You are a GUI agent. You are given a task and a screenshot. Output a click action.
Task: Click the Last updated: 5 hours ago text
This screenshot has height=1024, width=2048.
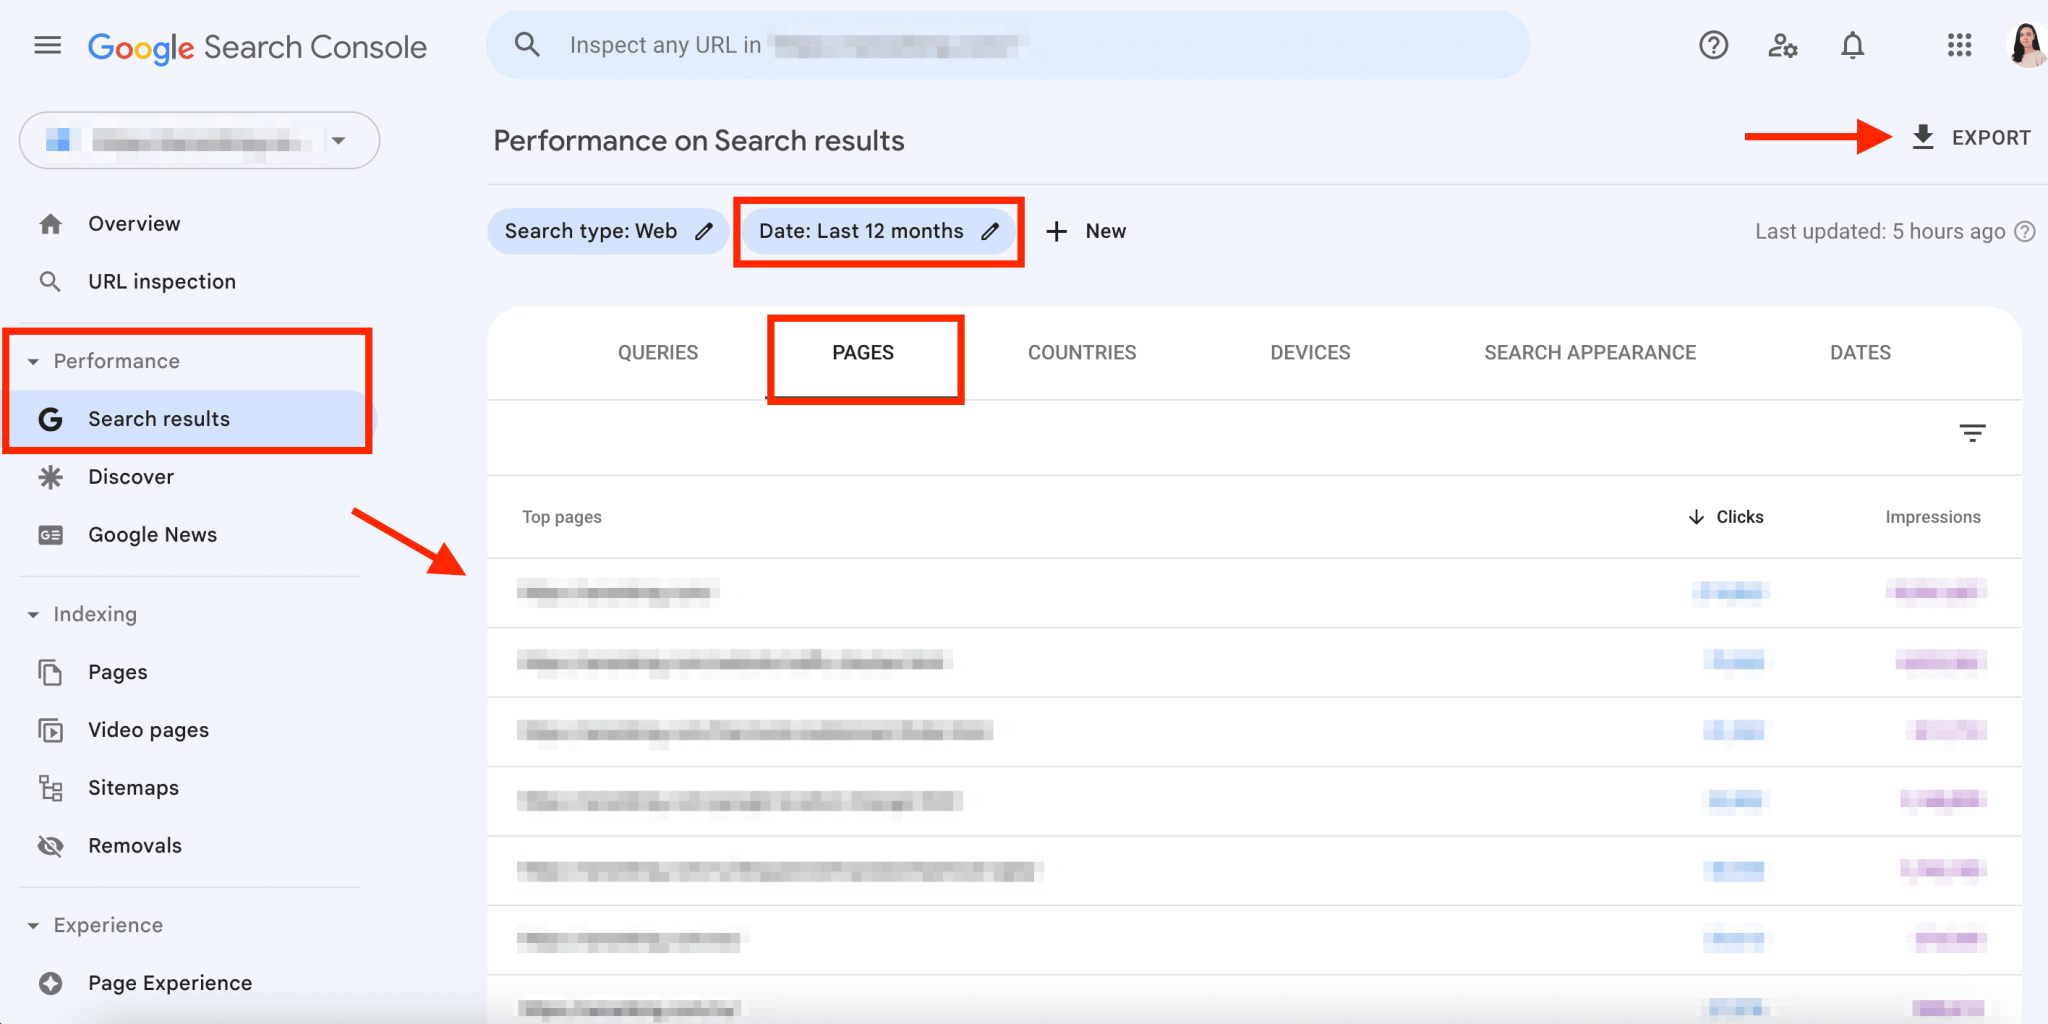[x=1880, y=231]
